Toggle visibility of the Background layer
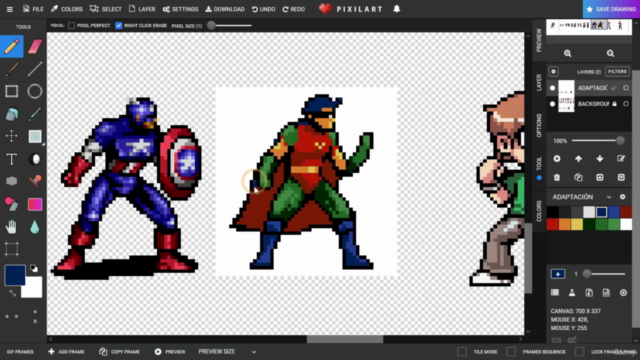Image resolution: width=640 pixels, height=360 pixels. 552,104
